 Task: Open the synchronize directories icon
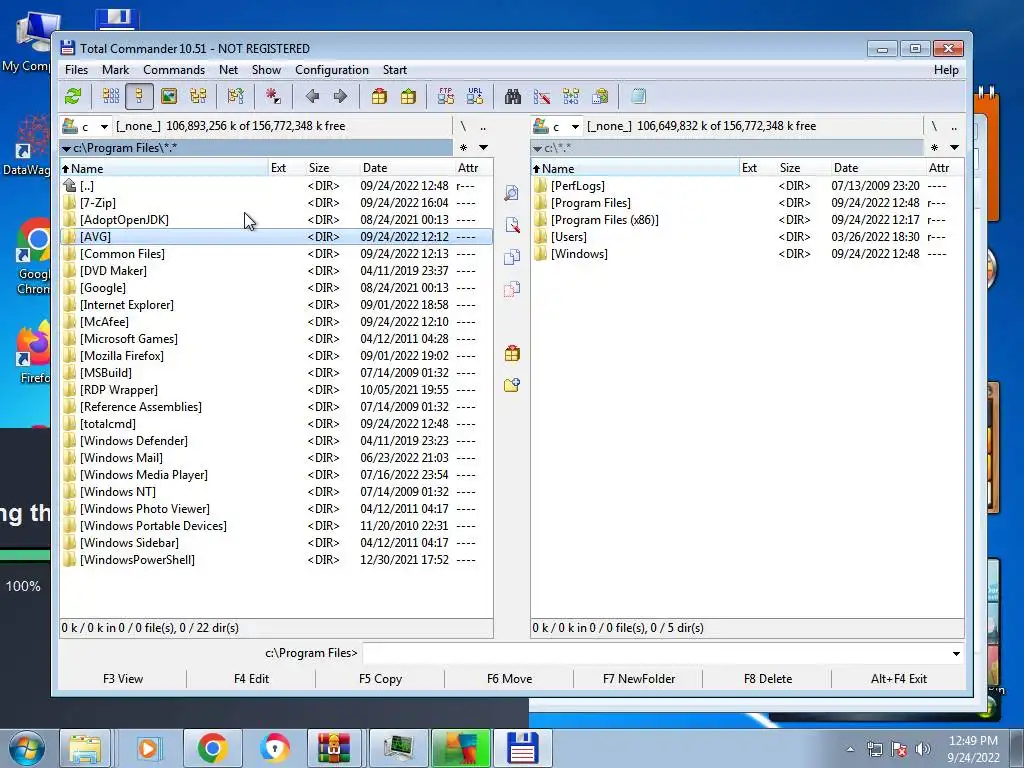(571, 97)
